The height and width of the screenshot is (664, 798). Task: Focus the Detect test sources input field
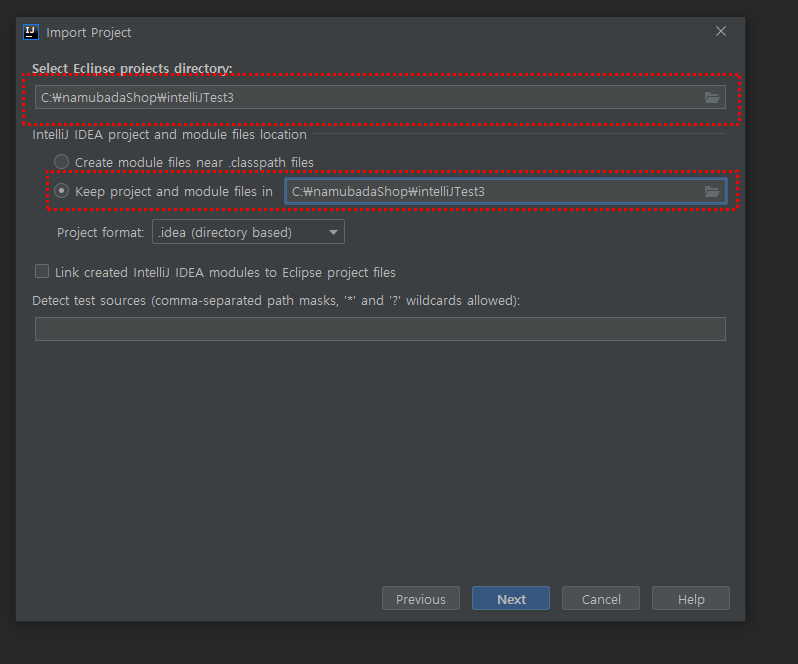(x=380, y=329)
